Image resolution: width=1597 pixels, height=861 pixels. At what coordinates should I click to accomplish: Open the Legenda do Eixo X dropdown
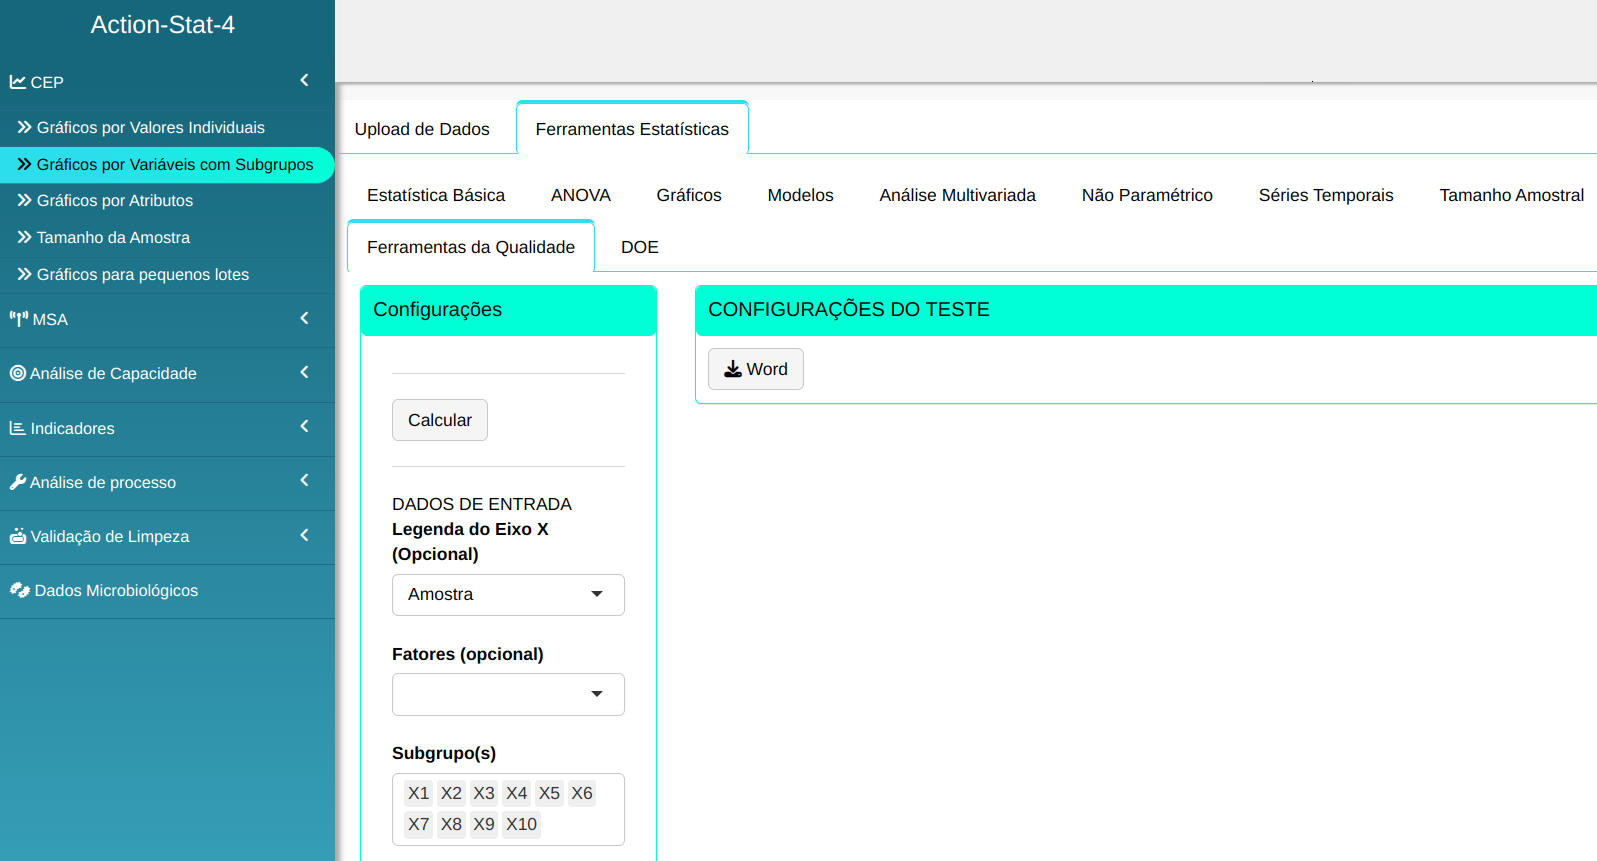(x=508, y=595)
